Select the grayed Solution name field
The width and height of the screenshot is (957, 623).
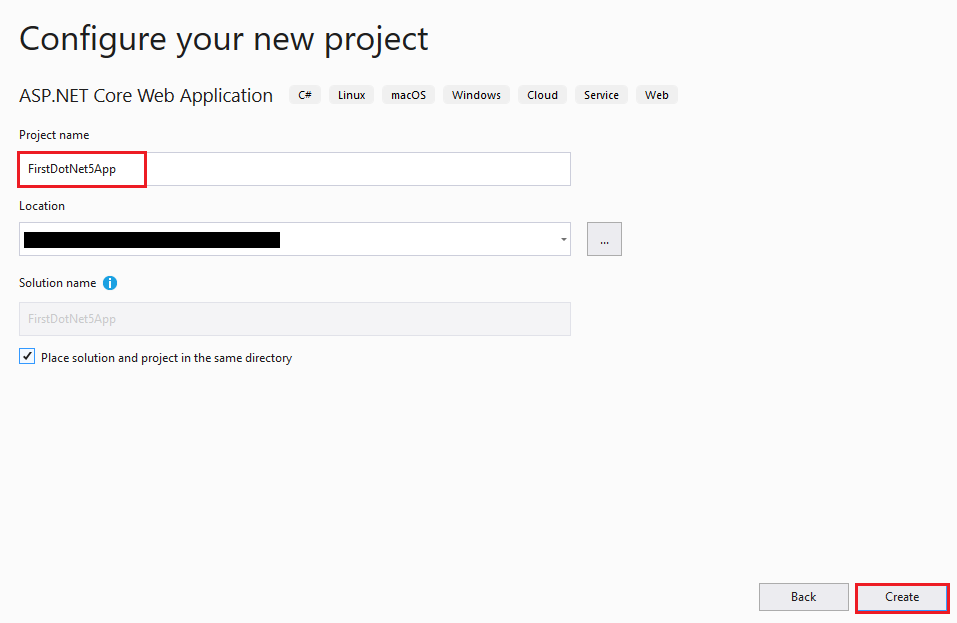point(294,318)
